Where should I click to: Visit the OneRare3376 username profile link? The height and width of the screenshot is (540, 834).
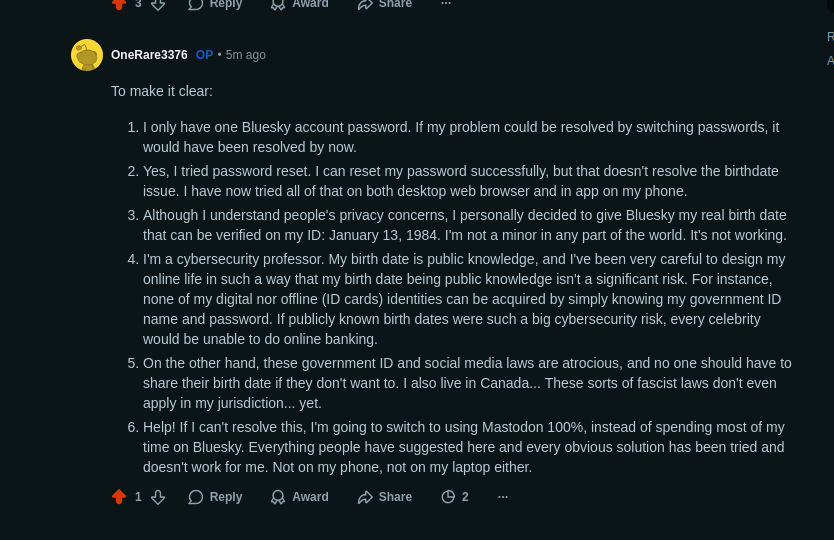[149, 55]
